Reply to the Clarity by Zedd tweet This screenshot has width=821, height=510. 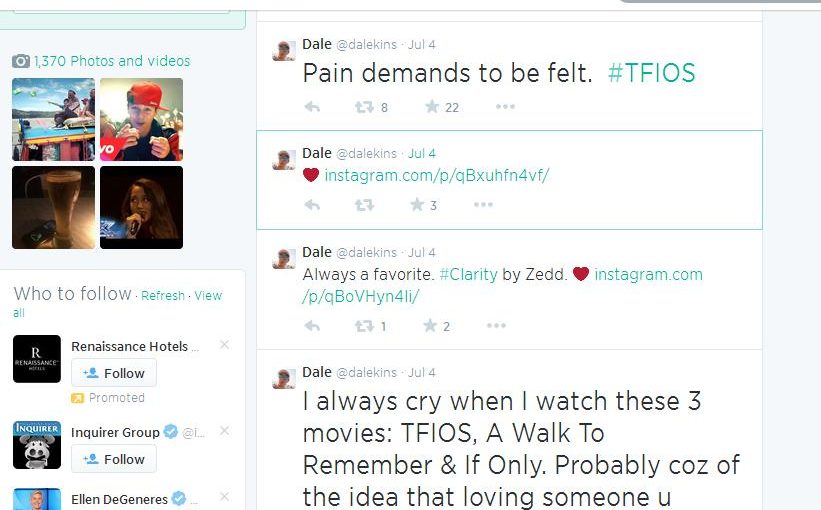click(x=312, y=326)
